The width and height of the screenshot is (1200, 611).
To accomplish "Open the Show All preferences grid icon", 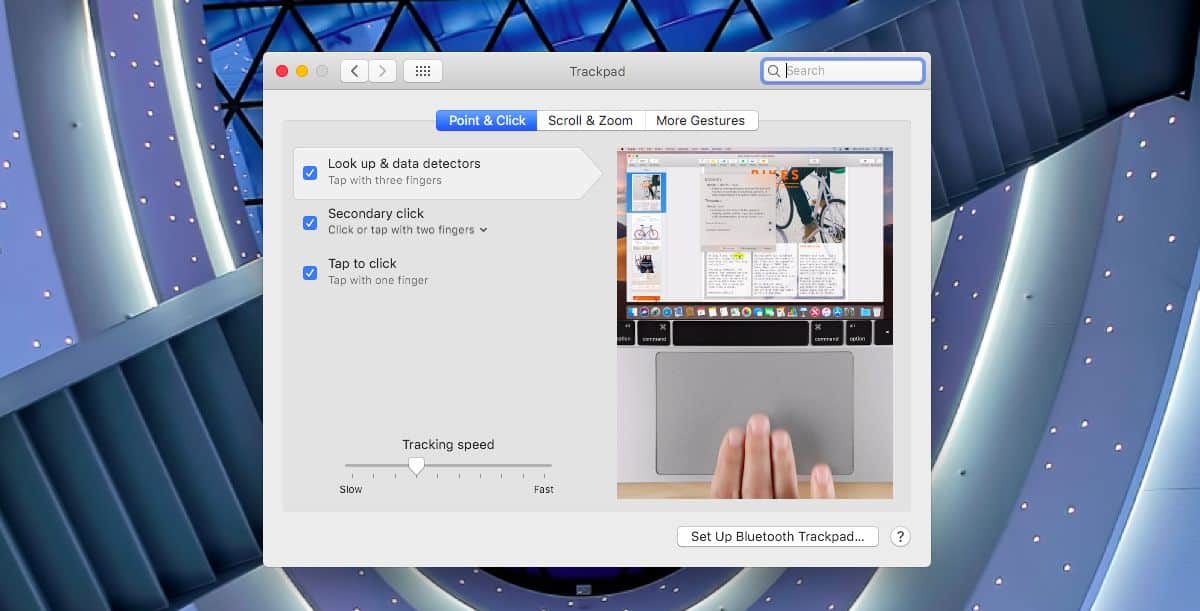I will point(422,70).
